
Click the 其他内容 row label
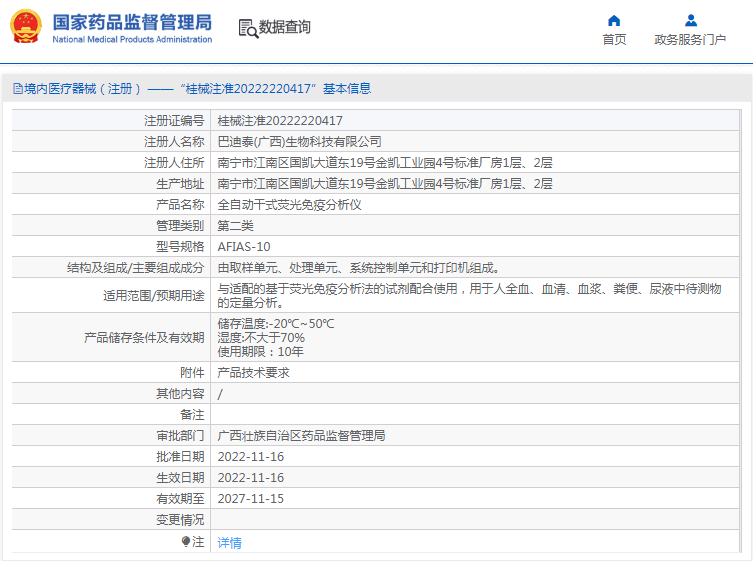click(x=180, y=394)
